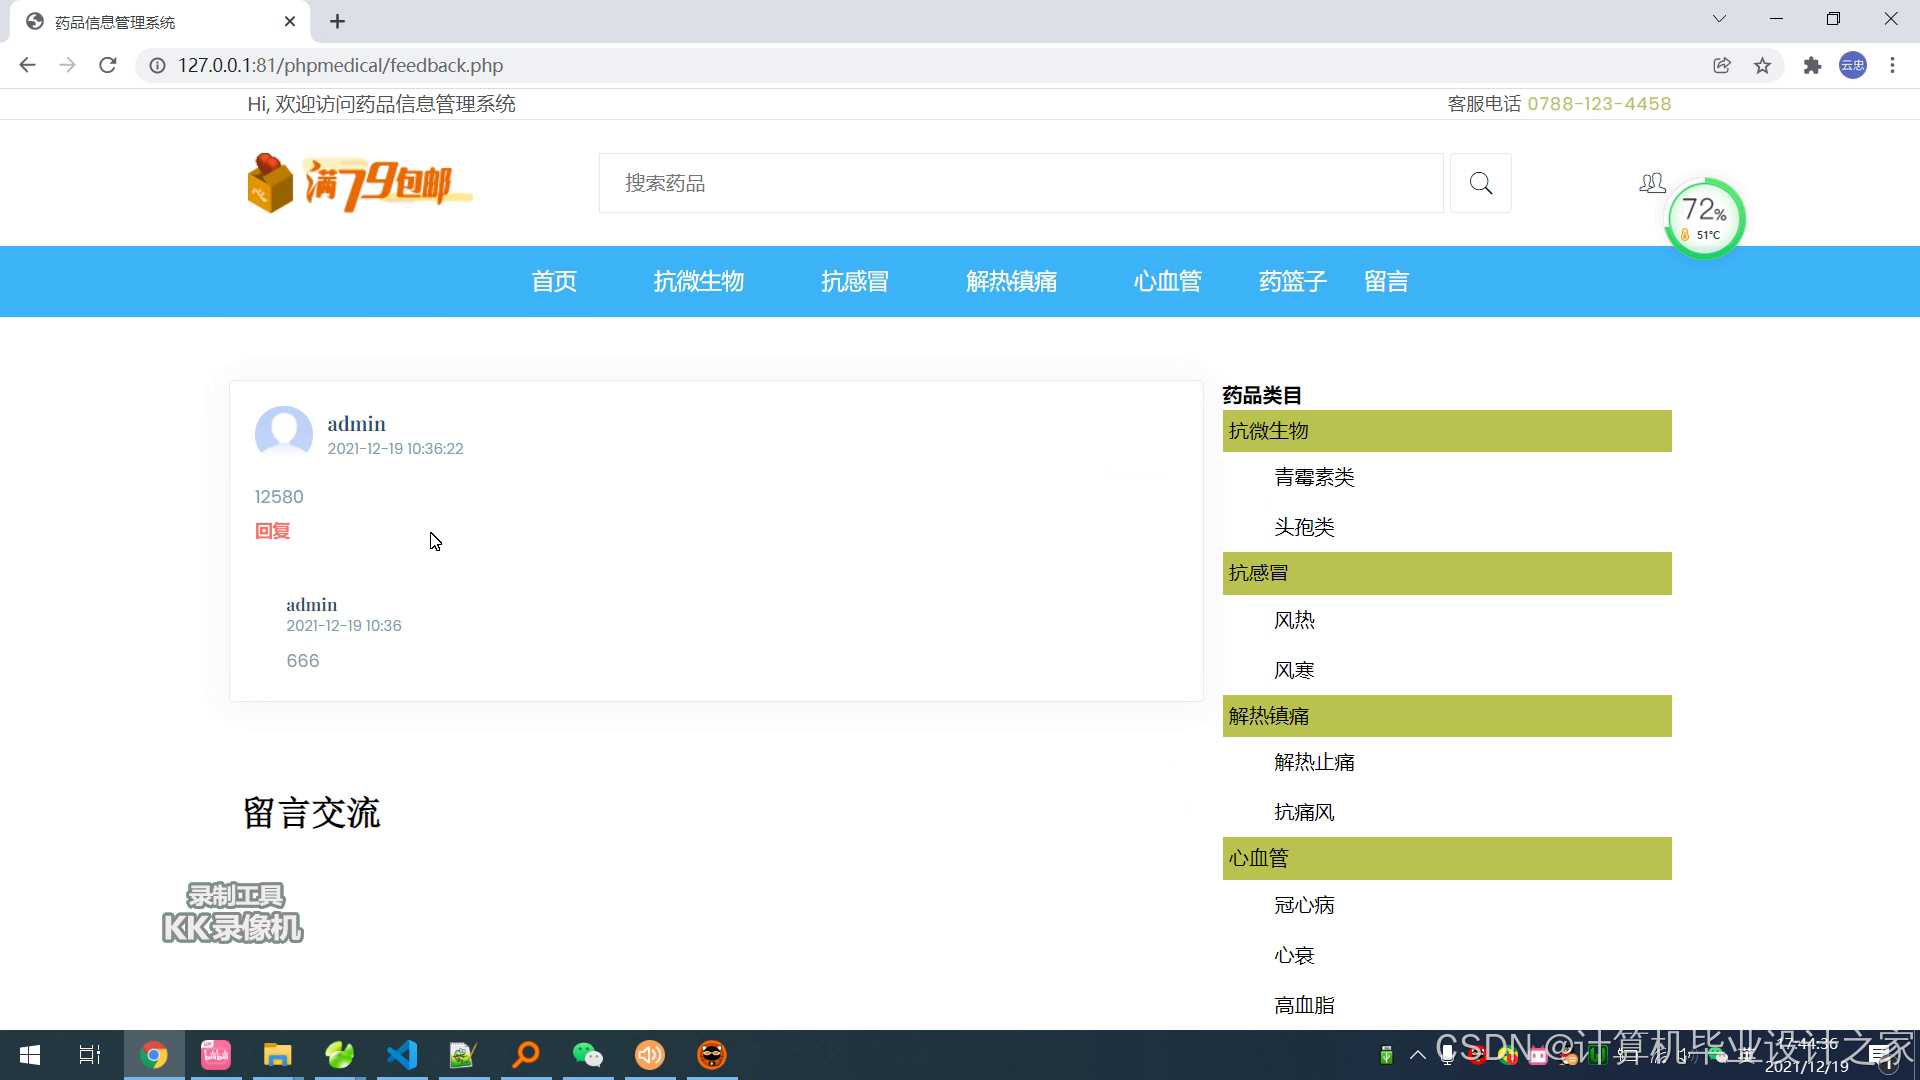
Task: Click into the 搜索药品 search field
Action: click(x=1020, y=183)
